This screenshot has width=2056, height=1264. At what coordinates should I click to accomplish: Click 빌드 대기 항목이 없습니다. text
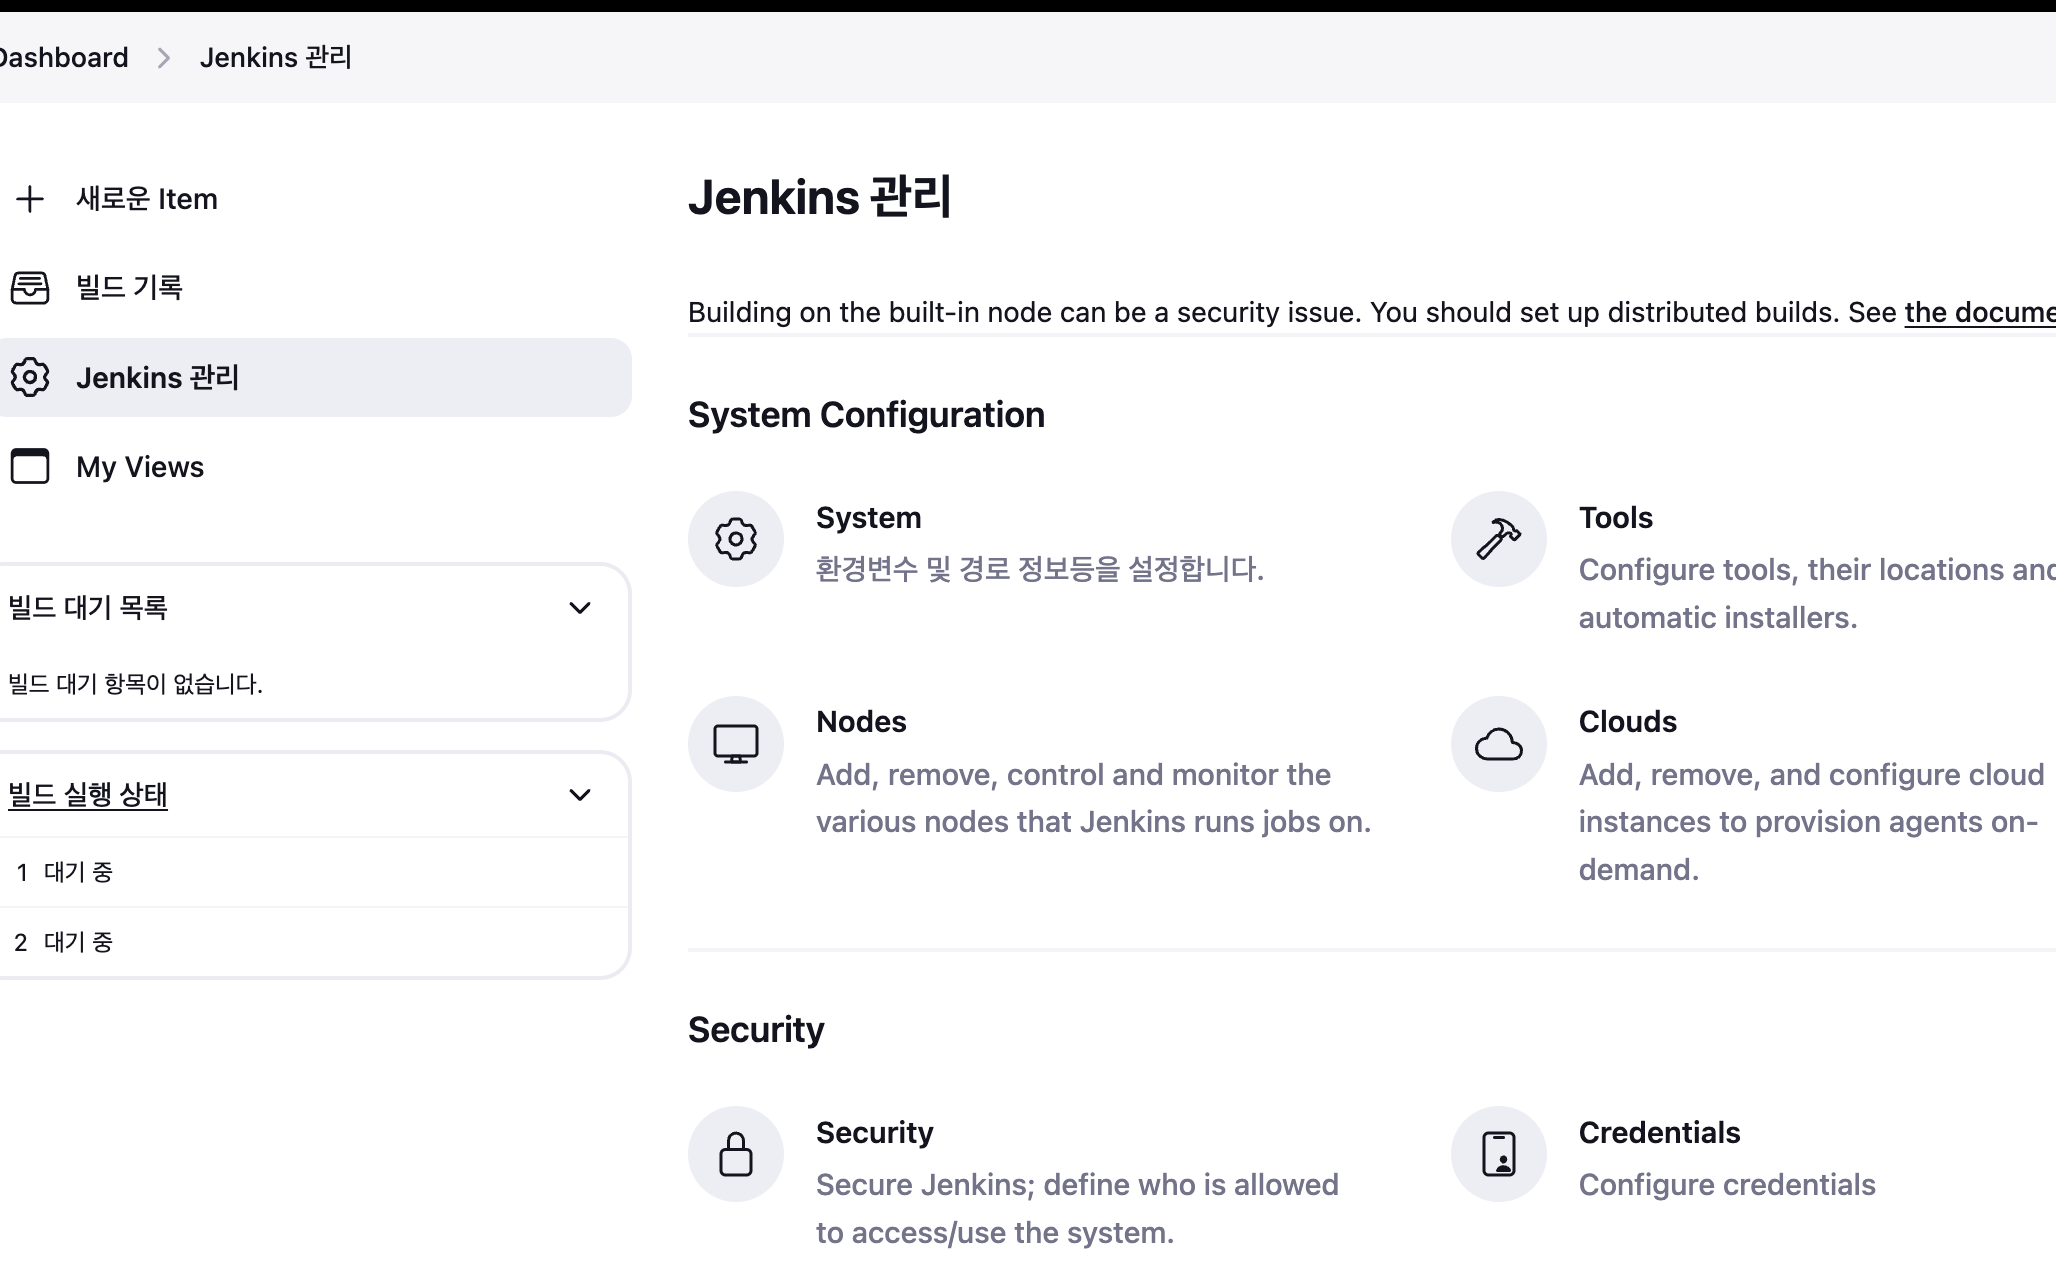point(135,684)
